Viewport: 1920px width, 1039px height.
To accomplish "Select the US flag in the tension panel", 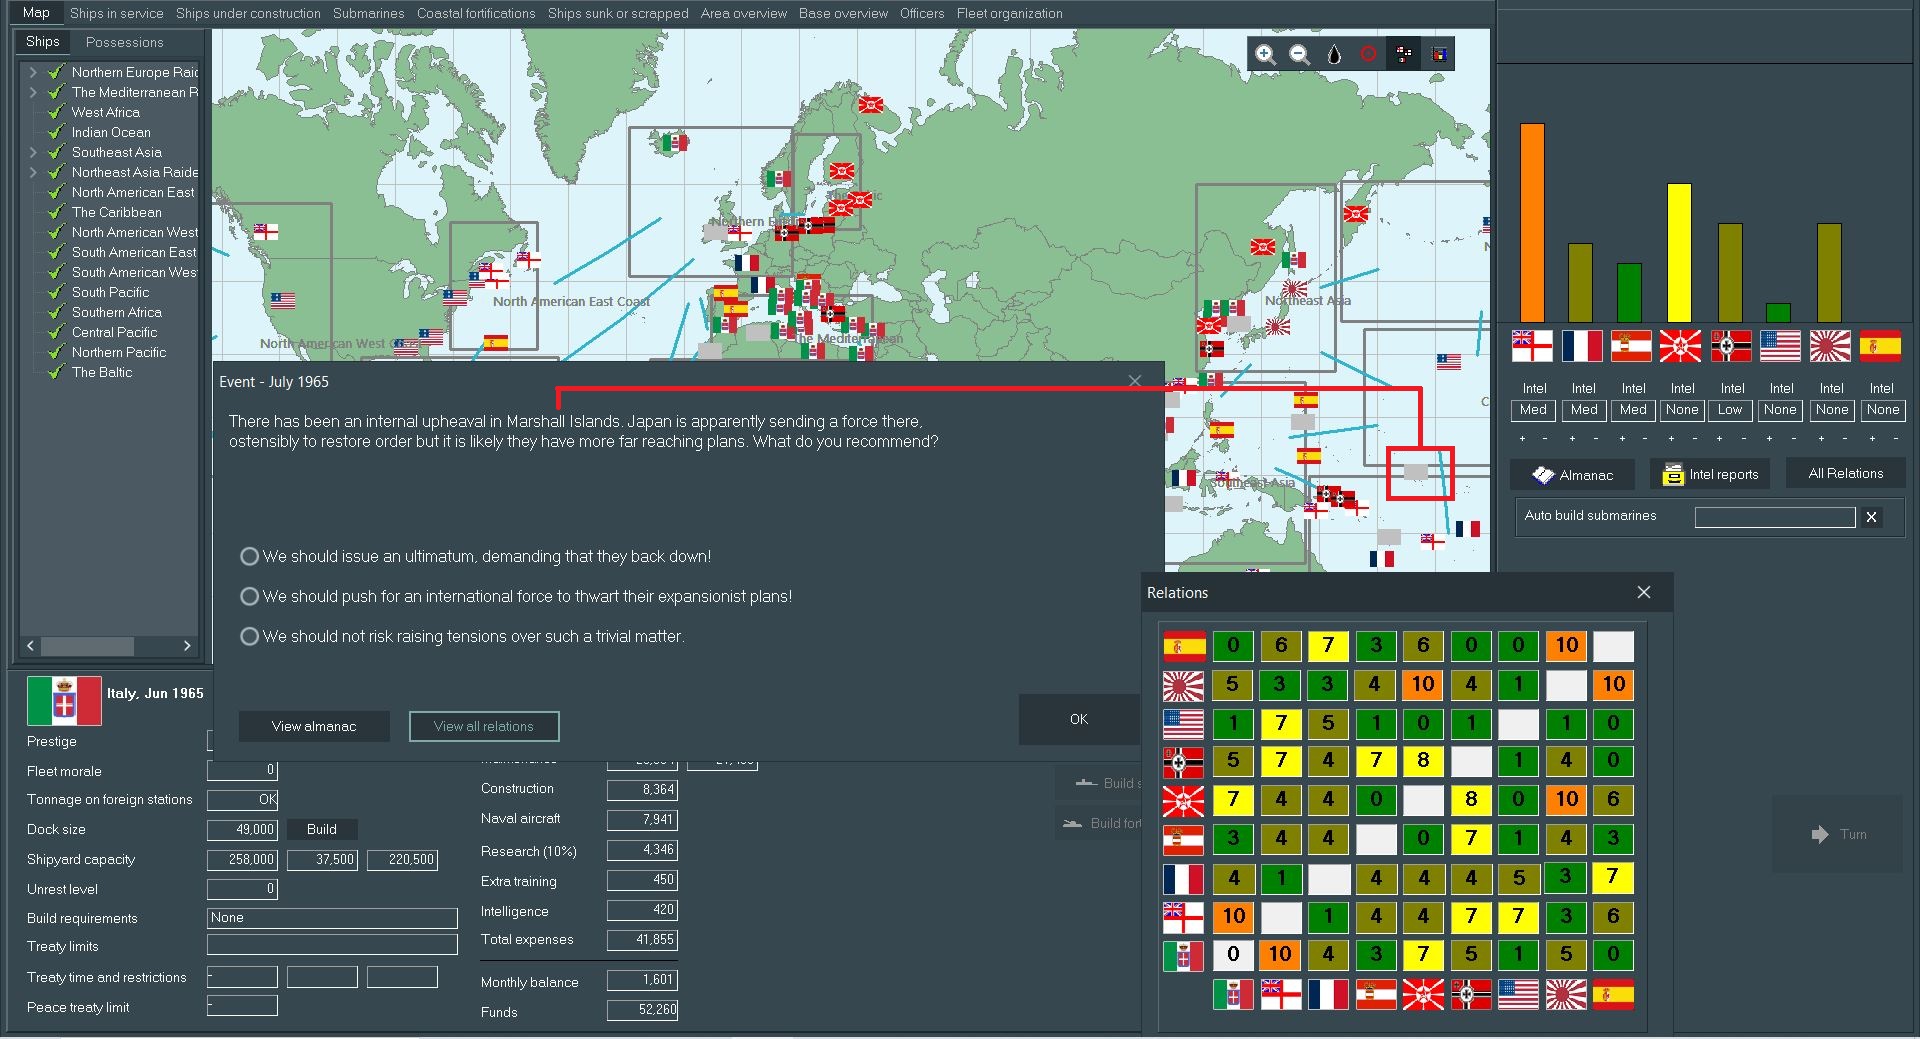I will click(x=1780, y=346).
